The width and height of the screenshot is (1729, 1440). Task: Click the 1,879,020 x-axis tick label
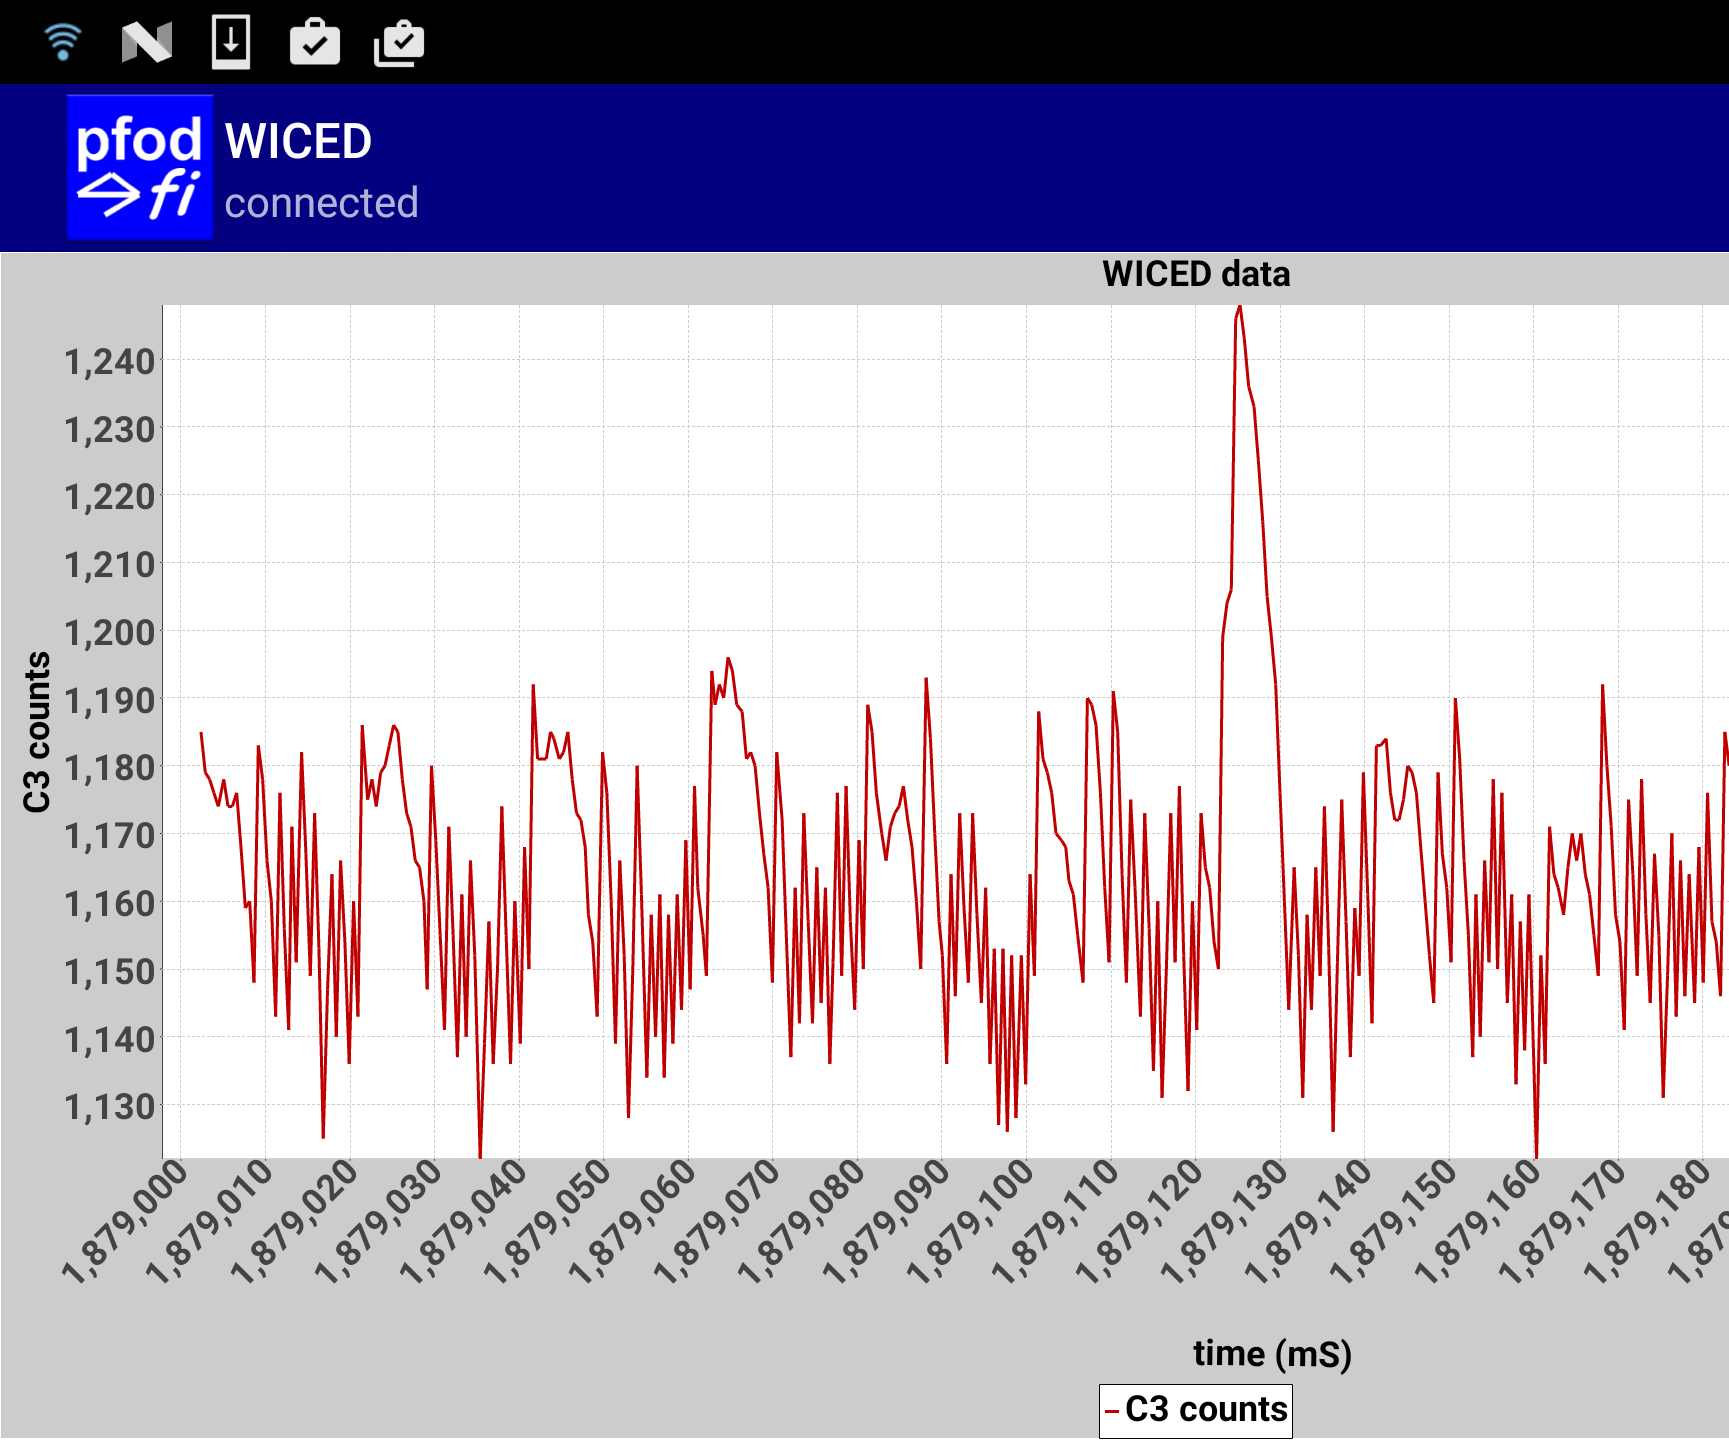(294, 1222)
